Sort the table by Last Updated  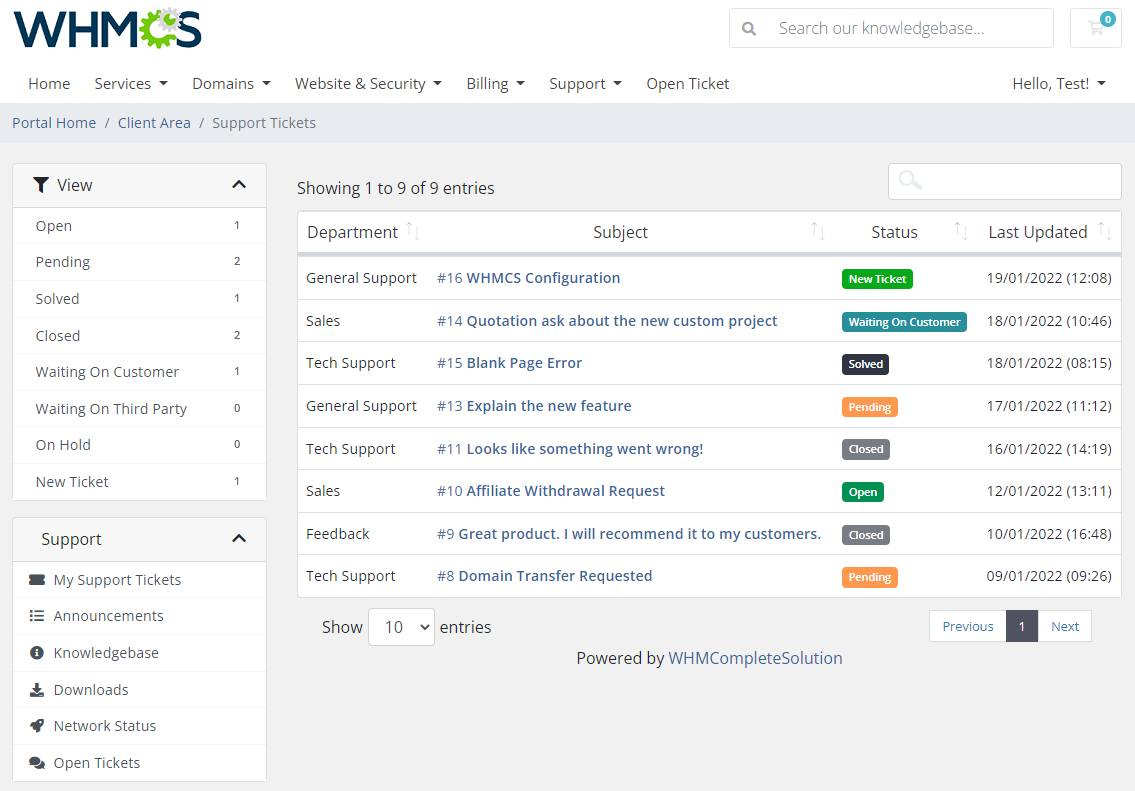(x=1037, y=231)
